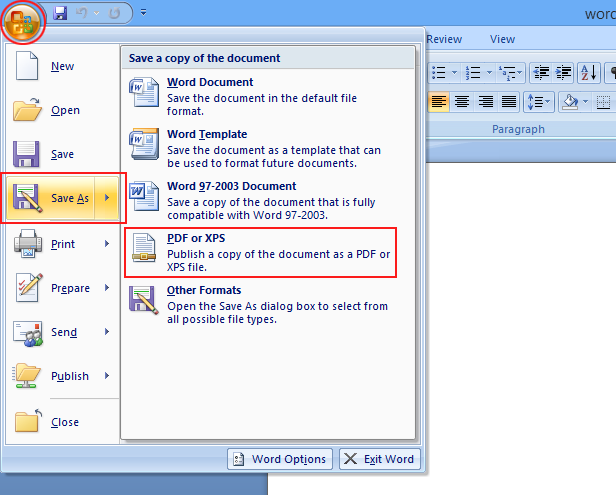Expand the Prepare submenu arrow
This screenshot has height=495, width=616.
107,288
